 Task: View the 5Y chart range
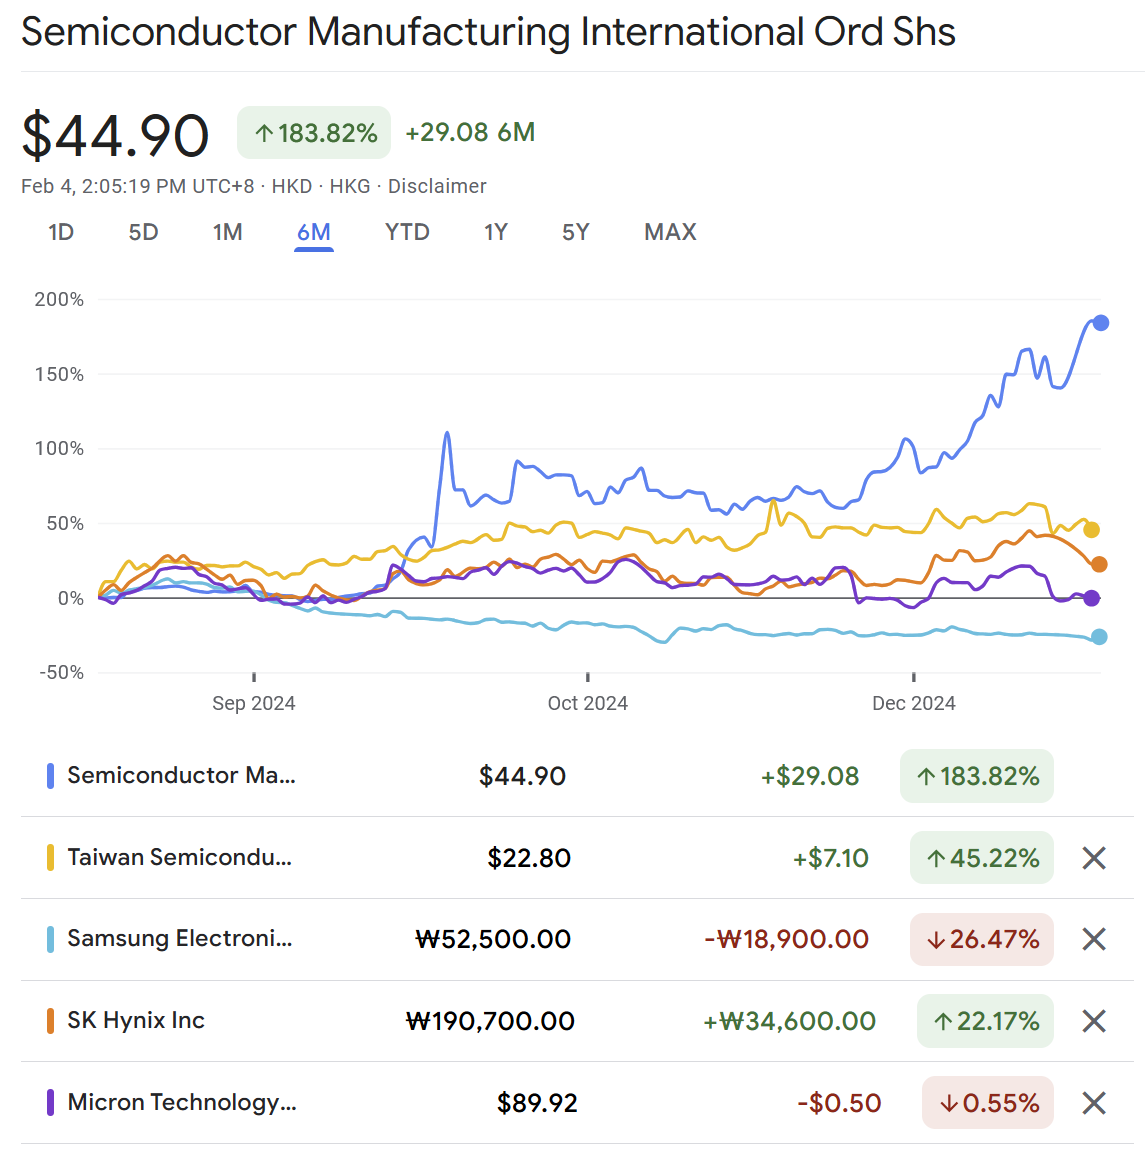[575, 232]
